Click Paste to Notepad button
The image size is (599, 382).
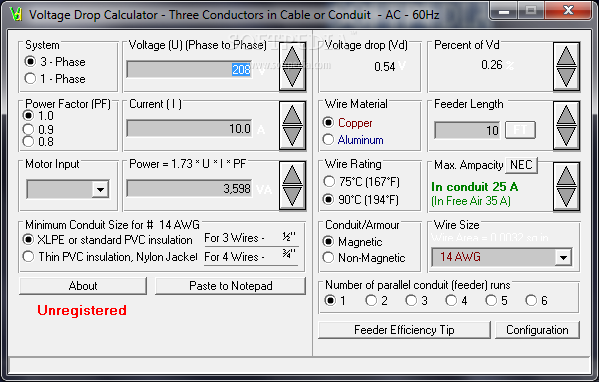230,286
